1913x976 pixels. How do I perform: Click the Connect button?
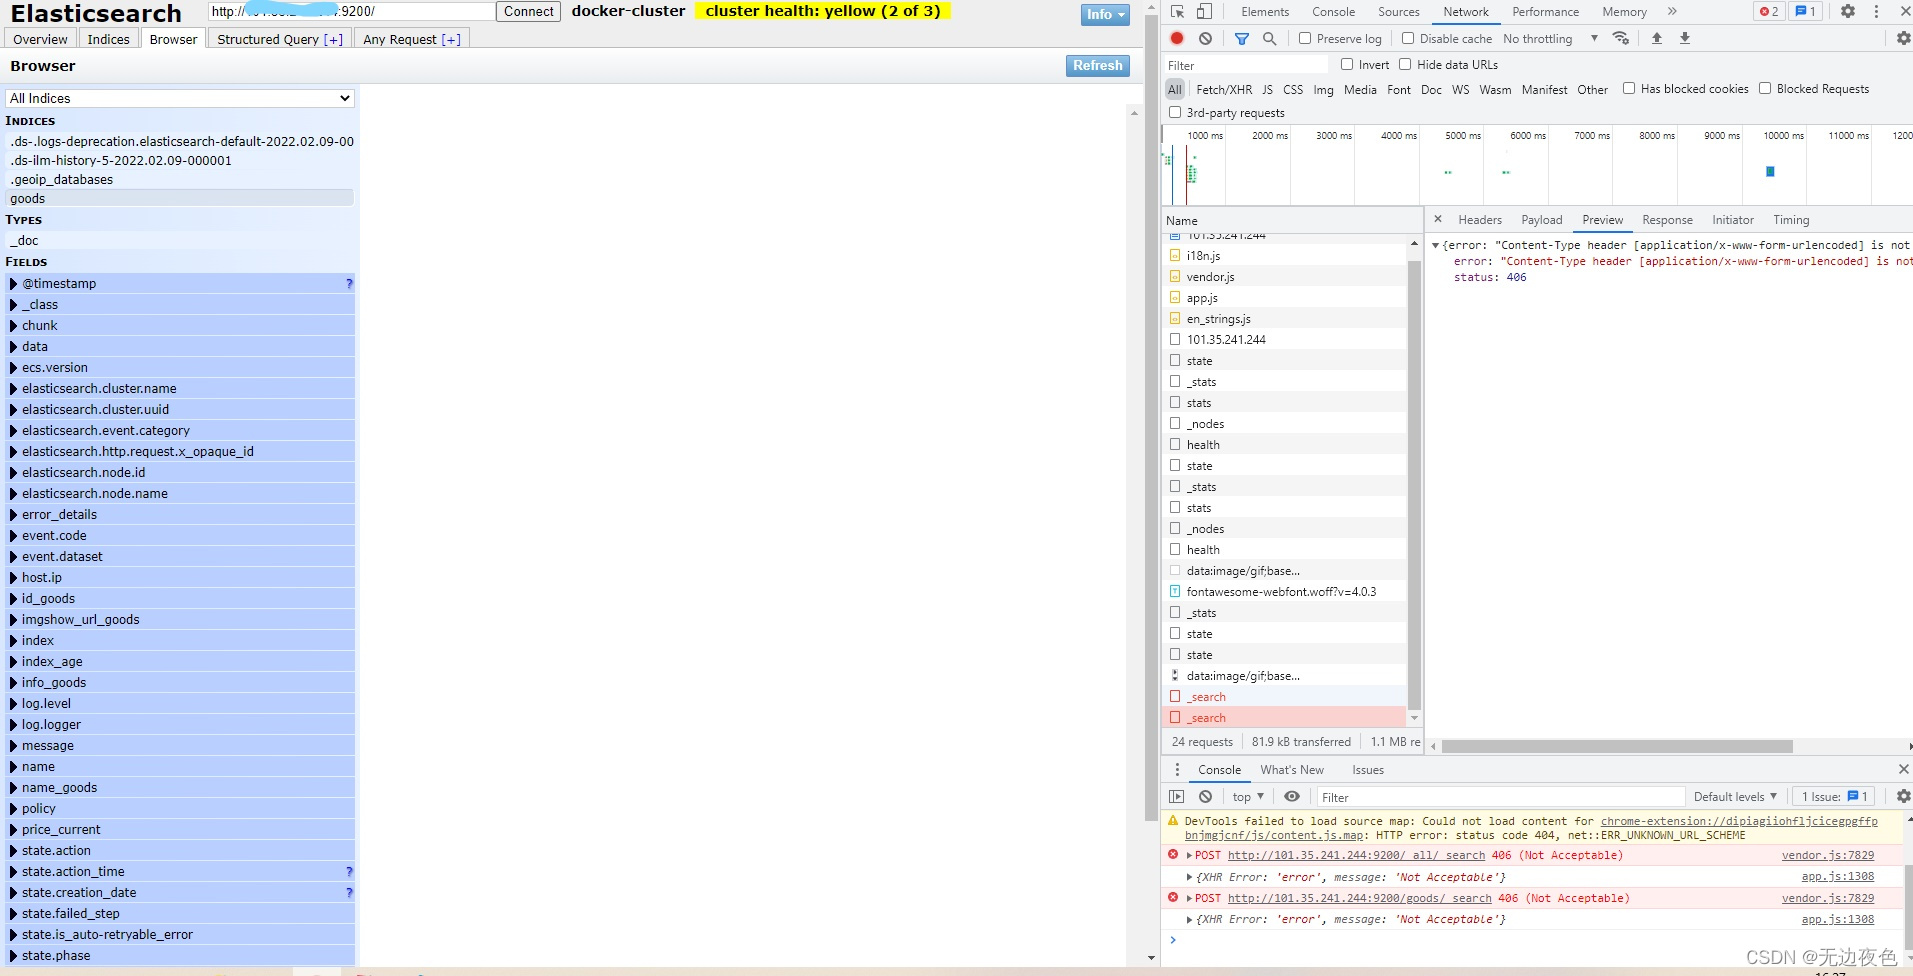pos(529,11)
